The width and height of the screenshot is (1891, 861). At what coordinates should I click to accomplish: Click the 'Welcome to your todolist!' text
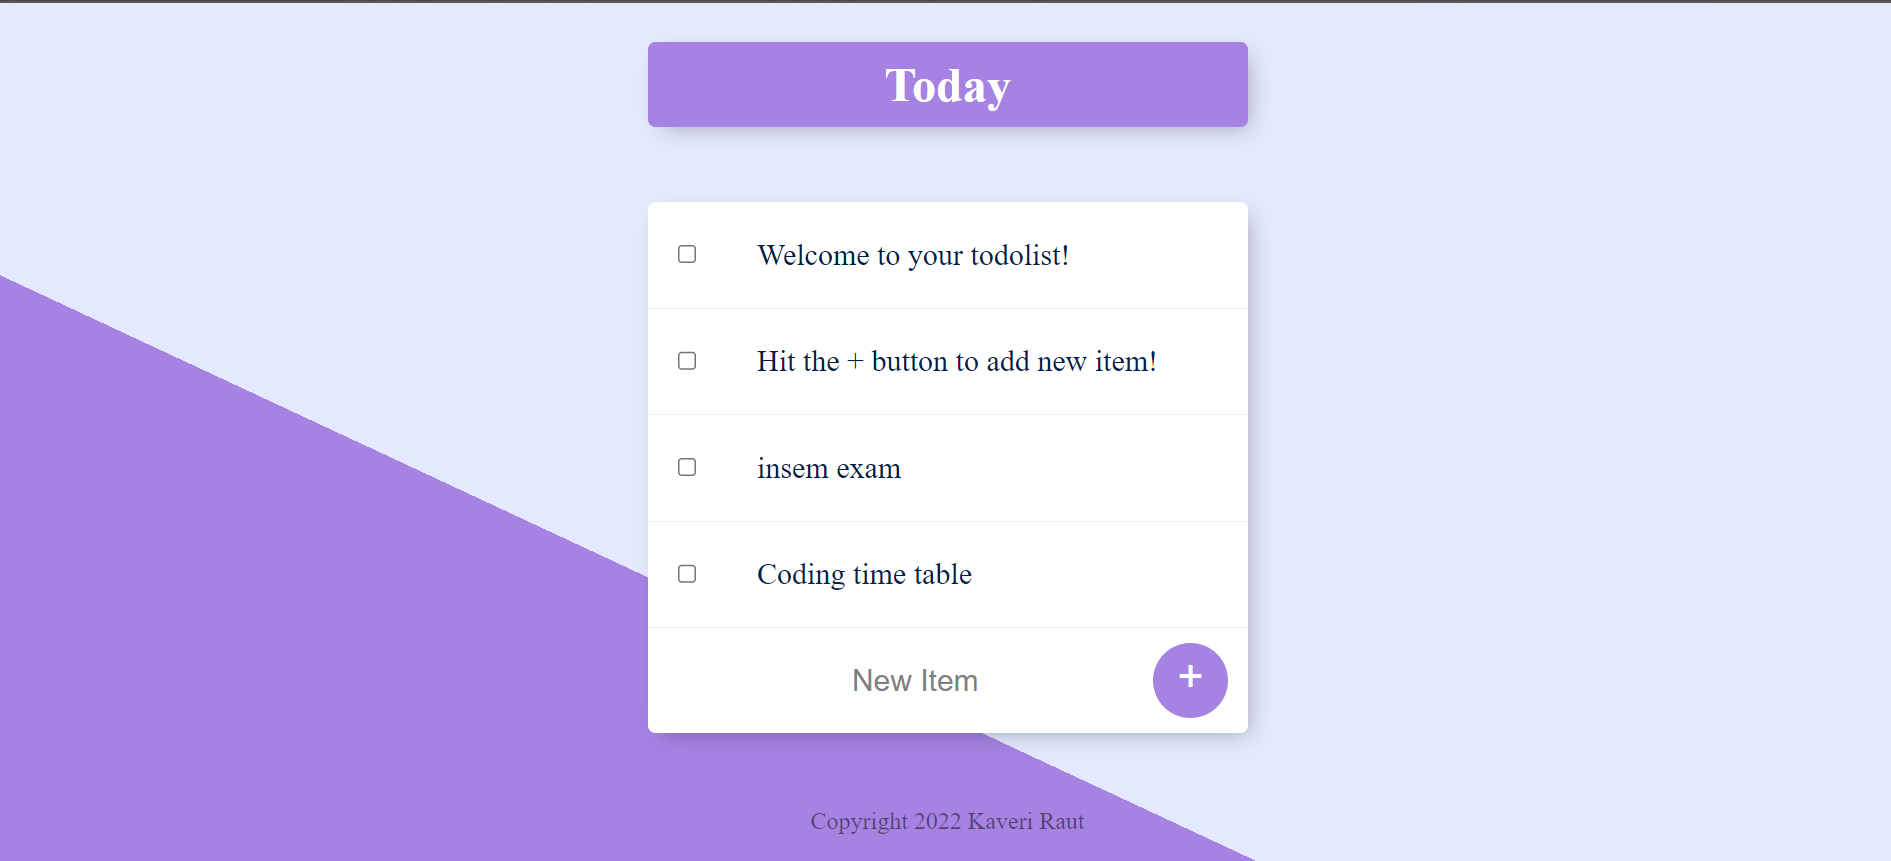click(x=913, y=255)
